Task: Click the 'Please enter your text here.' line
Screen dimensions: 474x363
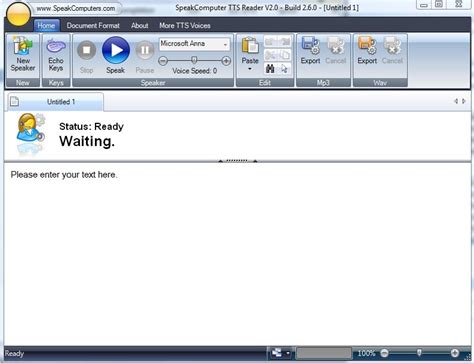Action: point(64,175)
